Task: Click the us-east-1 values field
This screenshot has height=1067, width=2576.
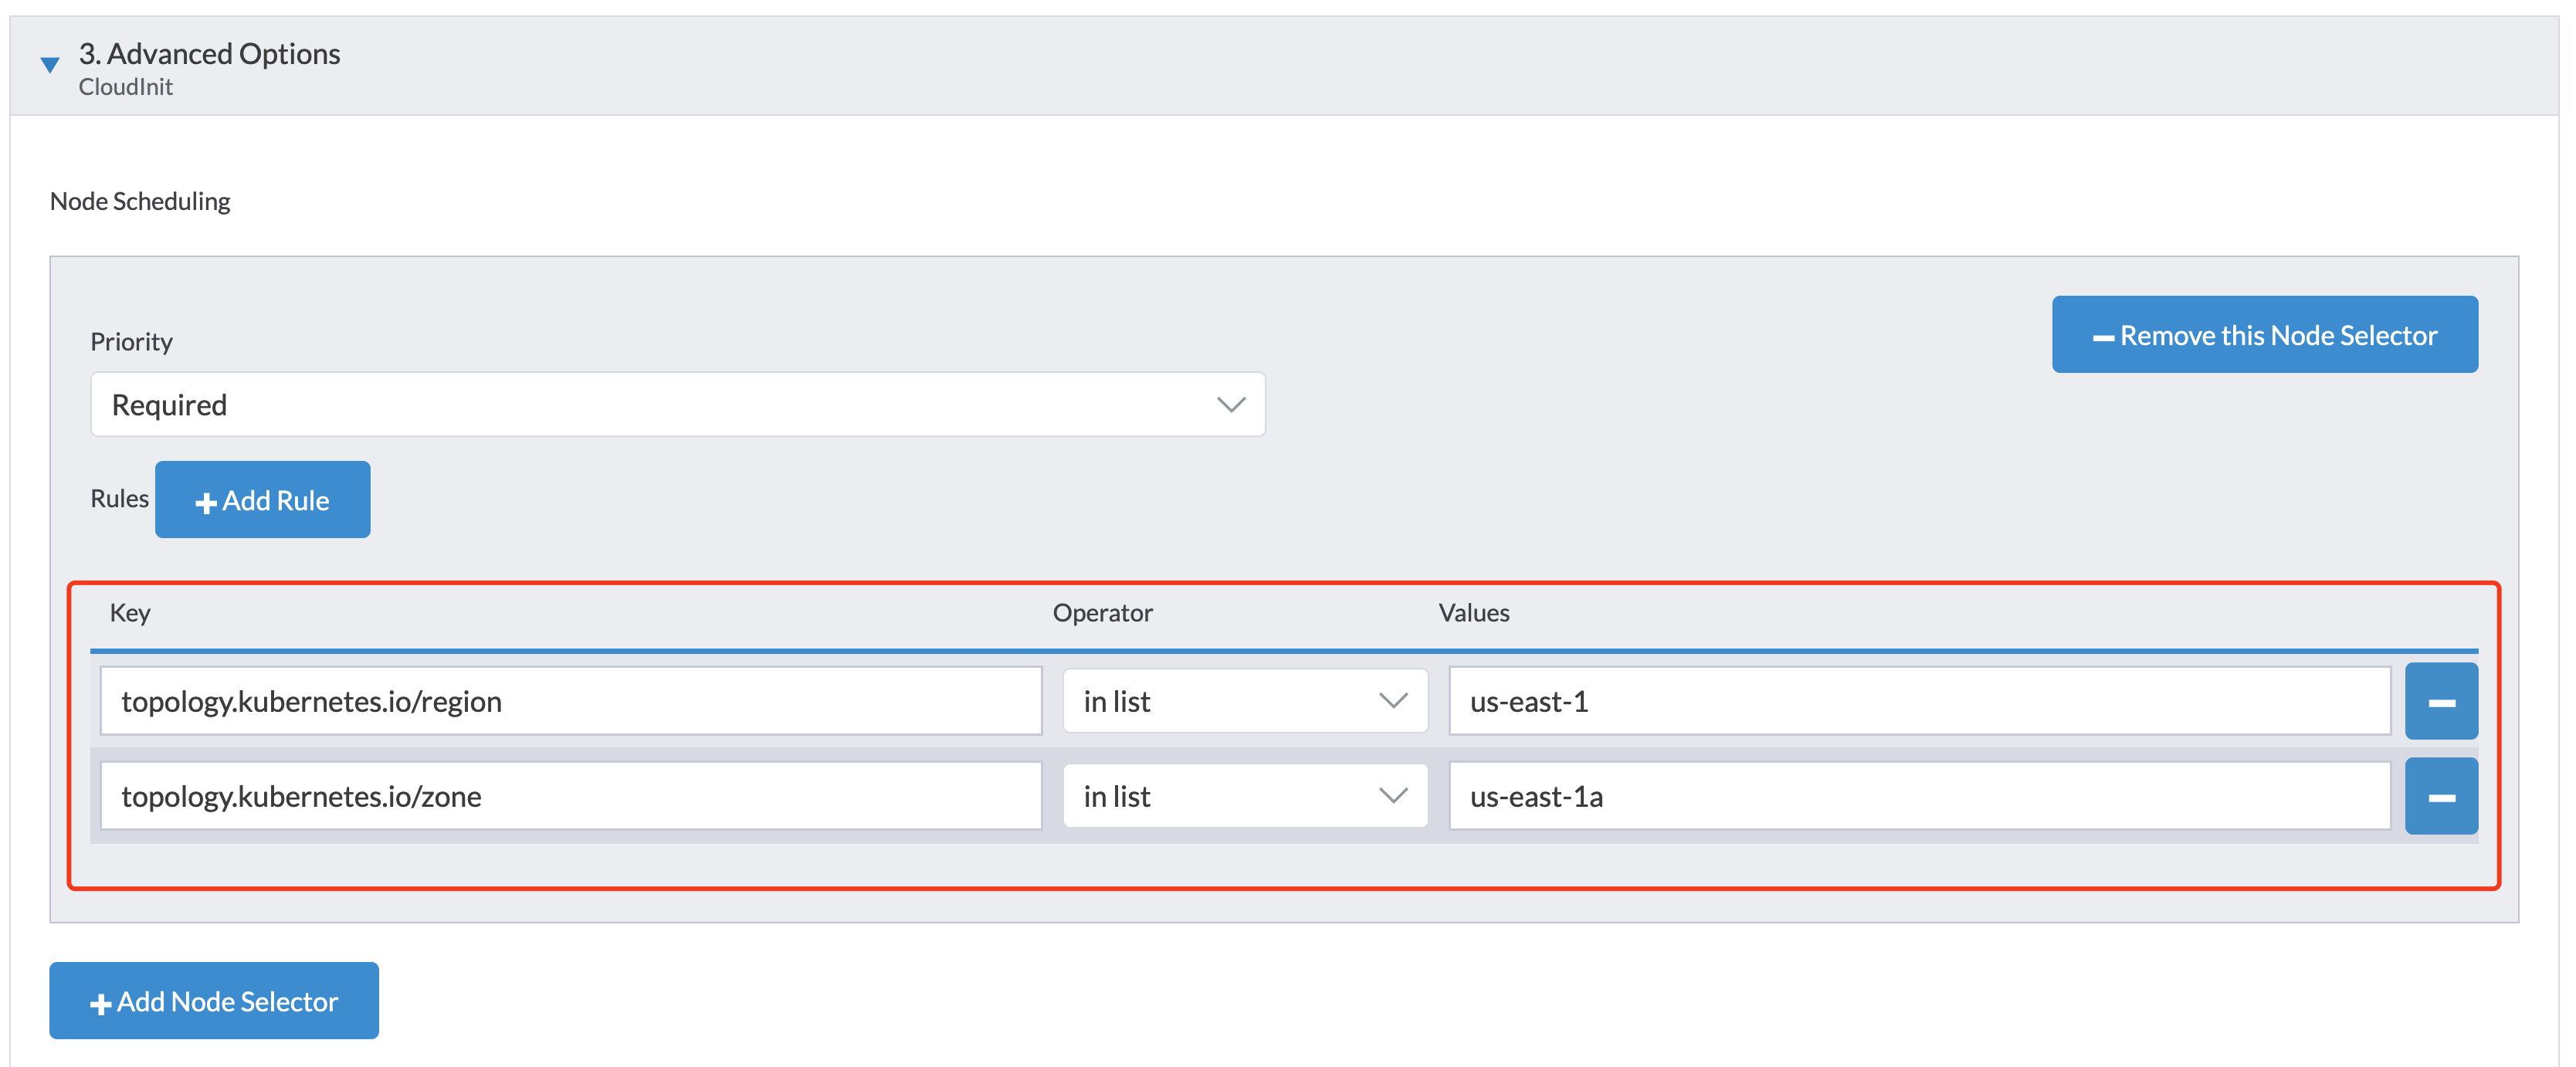Action: [x=1918, y=701]
